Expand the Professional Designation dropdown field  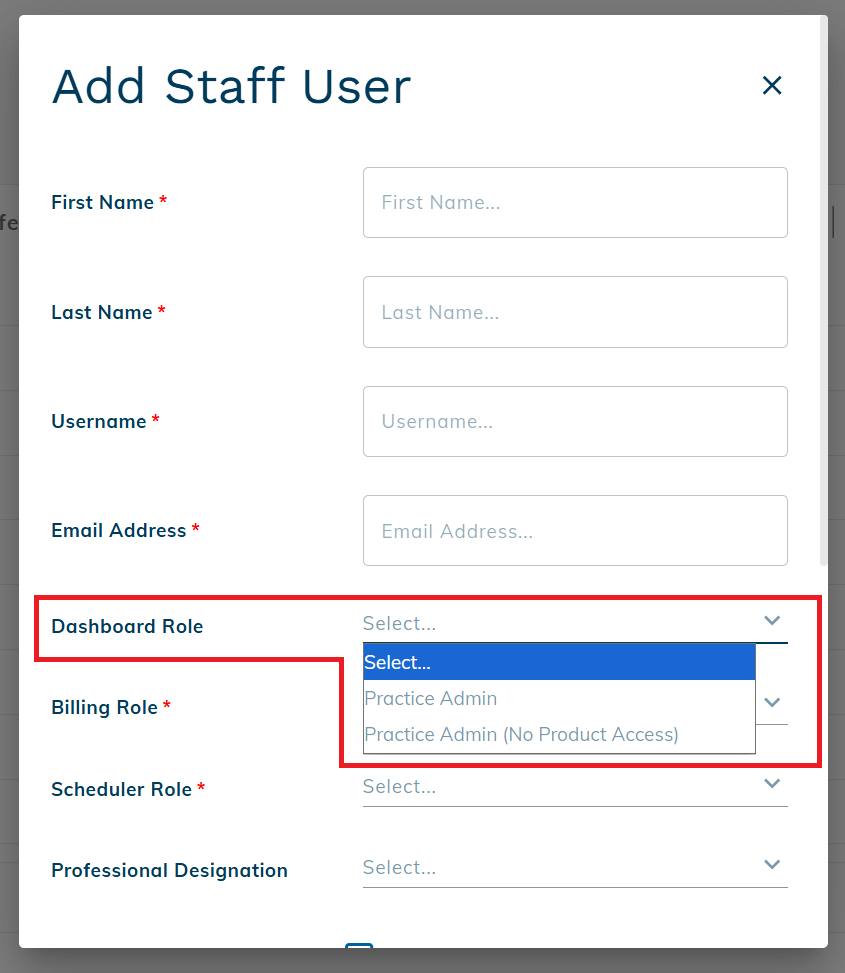pyautogui.click(x=560, y=868)
